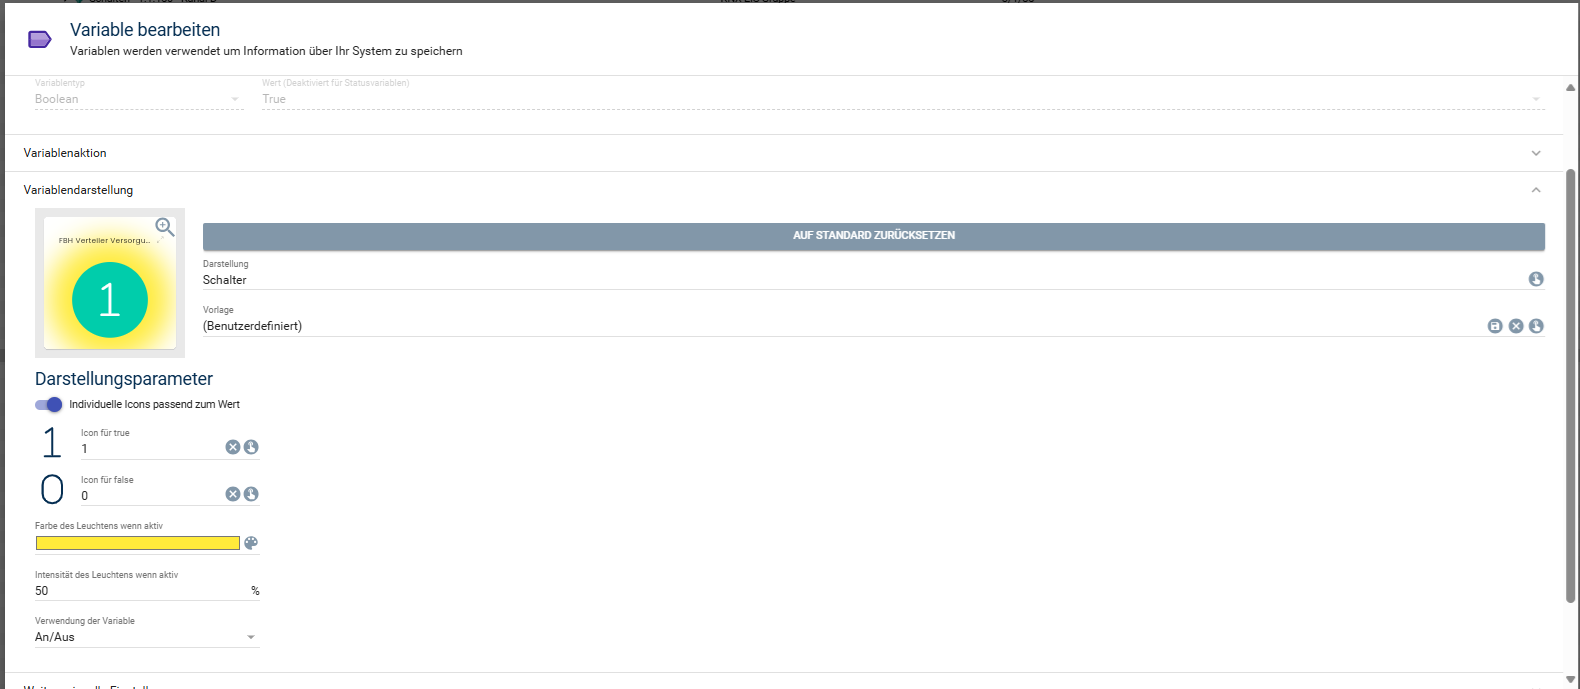1580x689 pixels.
Task: Click the zoom magnifier on the preview tile
Action: click(165, 227)
